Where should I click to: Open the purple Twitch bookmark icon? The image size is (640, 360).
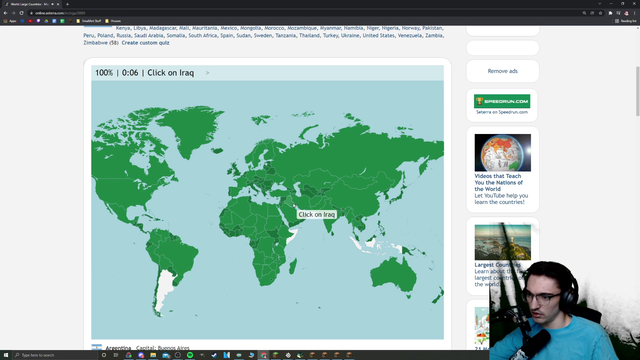tap(38, 21)
